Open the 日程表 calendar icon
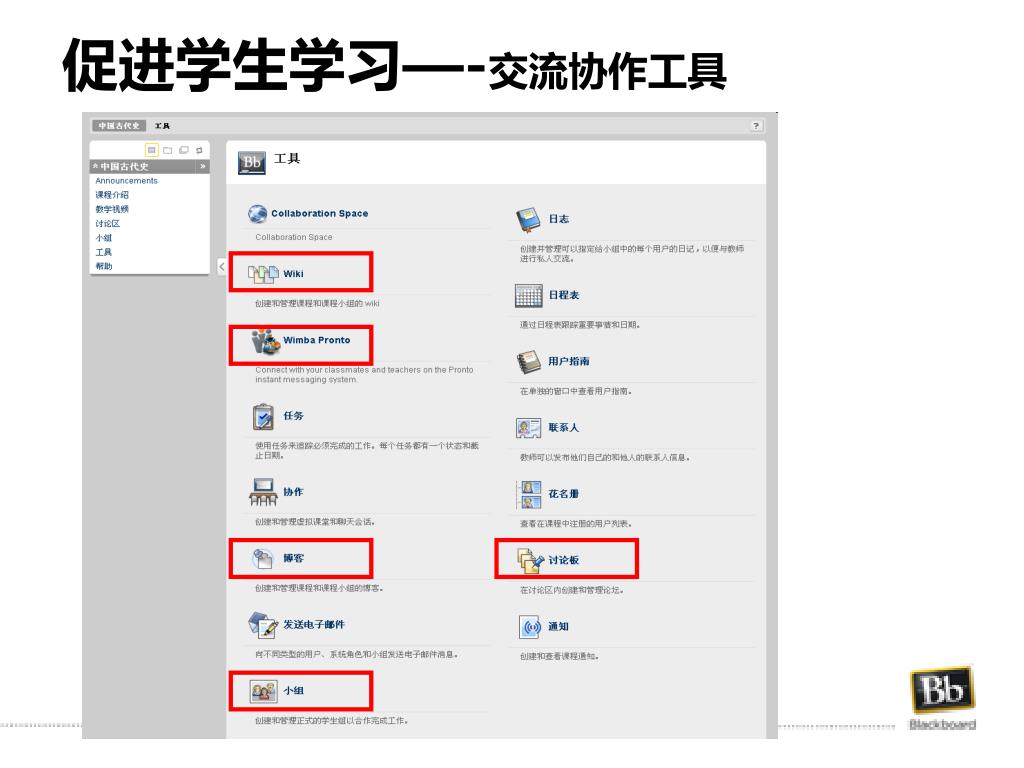The width and height of the screenshot is (1024, 768). click(528, 296)
